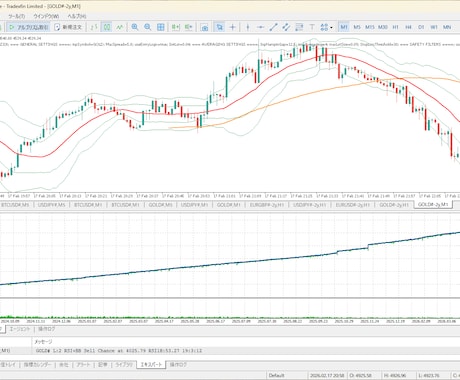460x380 pixels.
Task: Select the Expert log message row
Action: 230,351
